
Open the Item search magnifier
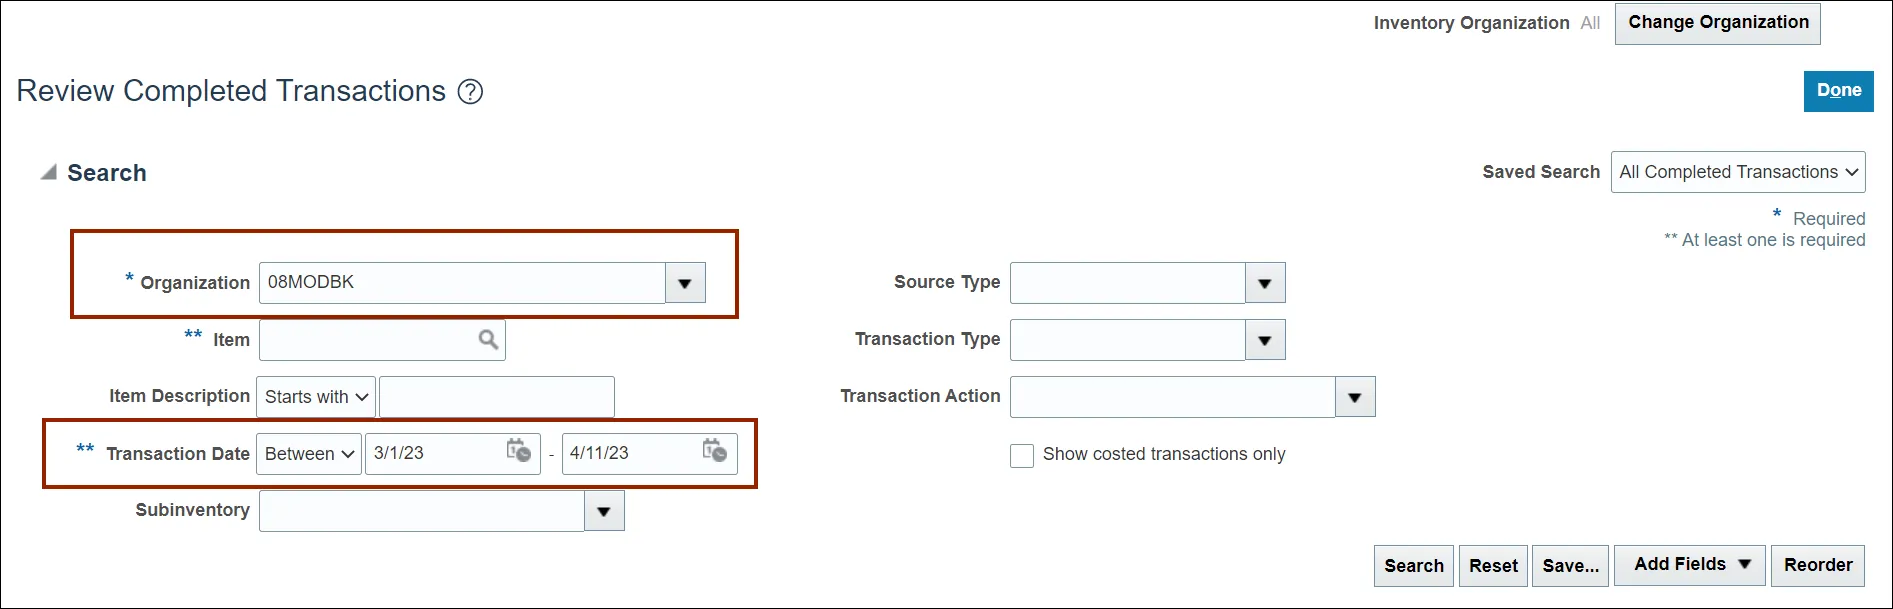pyautogui.click(x=488, y=340)
